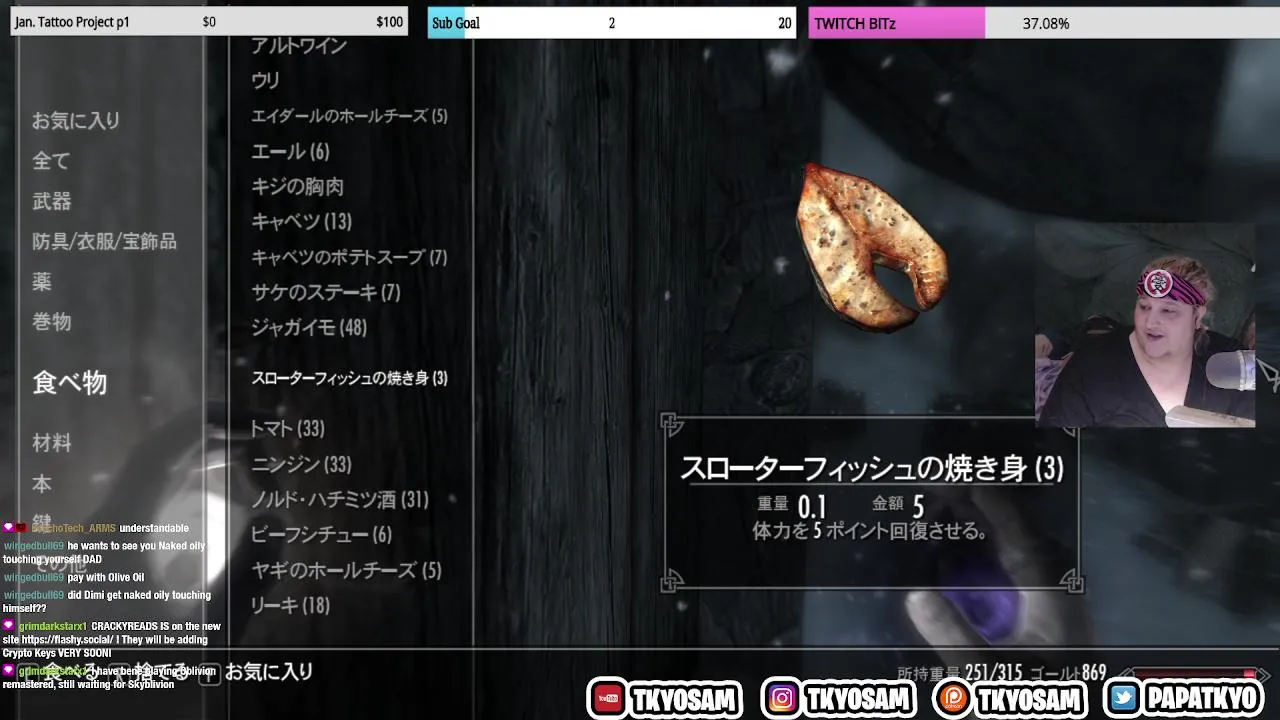The width and height of the screenshot is (1280, 720).
Task: Open the Patreon TKYOSAM icon
Action: pyautogui.click(x=952, y=699)
